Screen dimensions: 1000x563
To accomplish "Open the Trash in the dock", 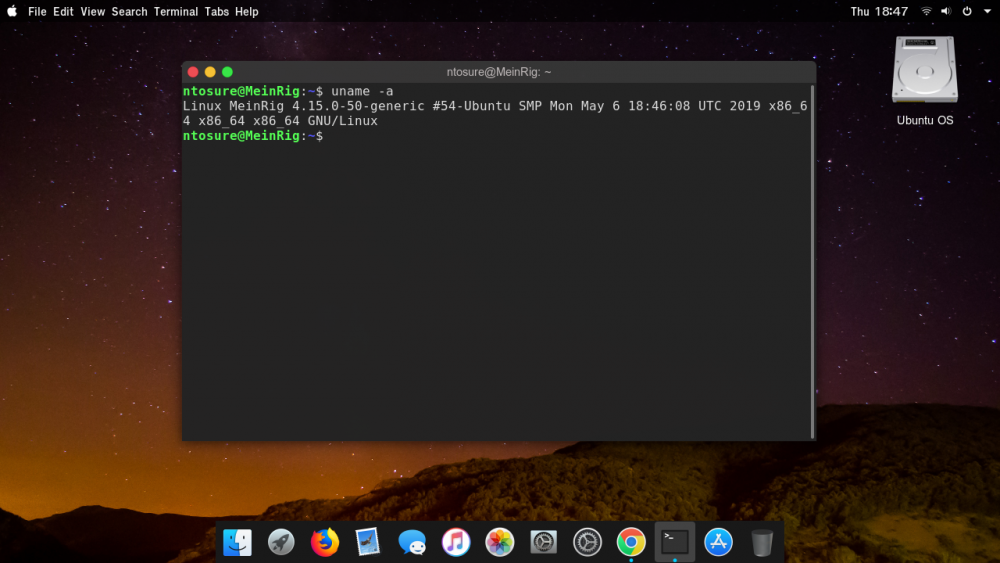I will tap(761, 543).
